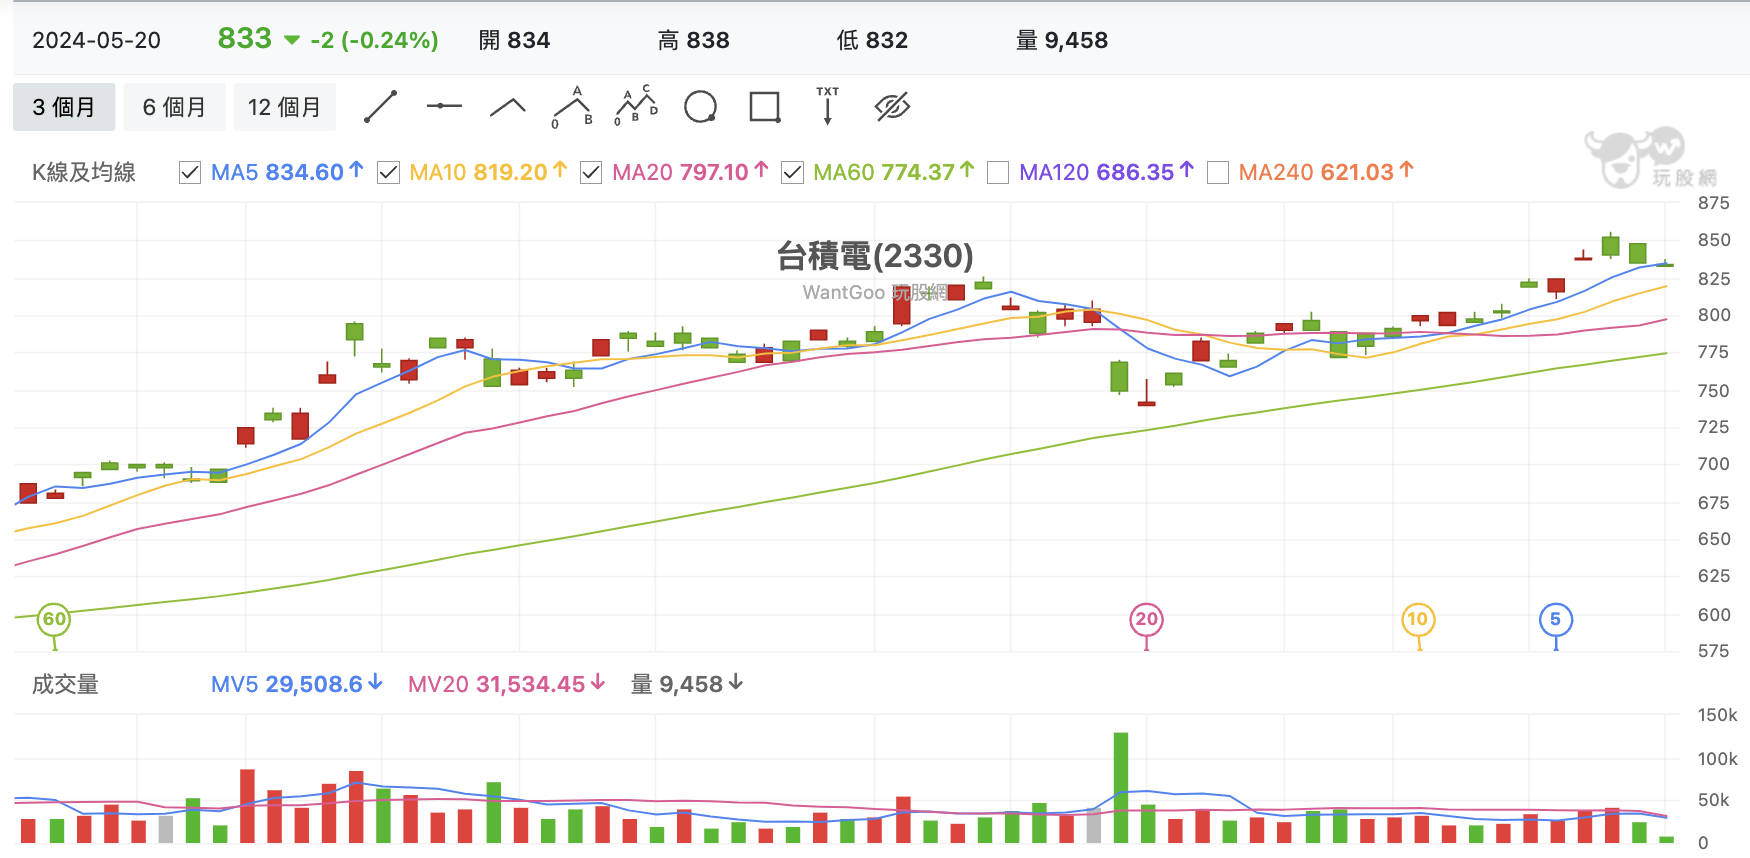Uncheck the MA20 moving average checkbox
Screen dimensions: 1750x858
click(591, 173)
